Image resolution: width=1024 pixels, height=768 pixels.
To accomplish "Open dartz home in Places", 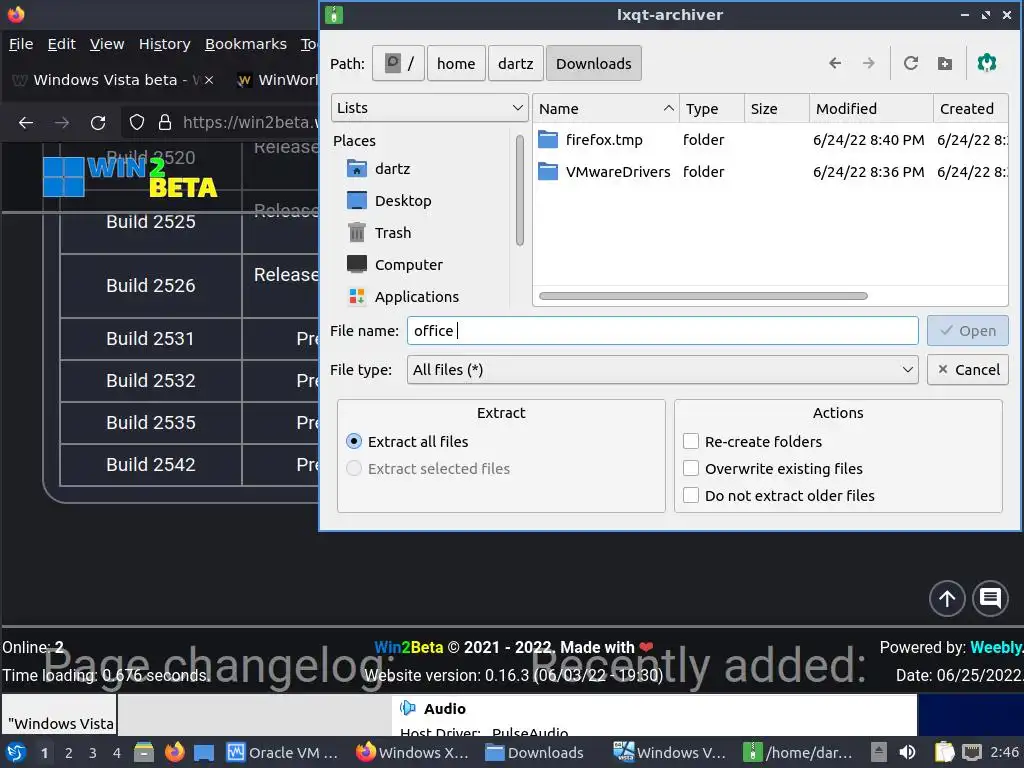I will [x=379, y=168].
